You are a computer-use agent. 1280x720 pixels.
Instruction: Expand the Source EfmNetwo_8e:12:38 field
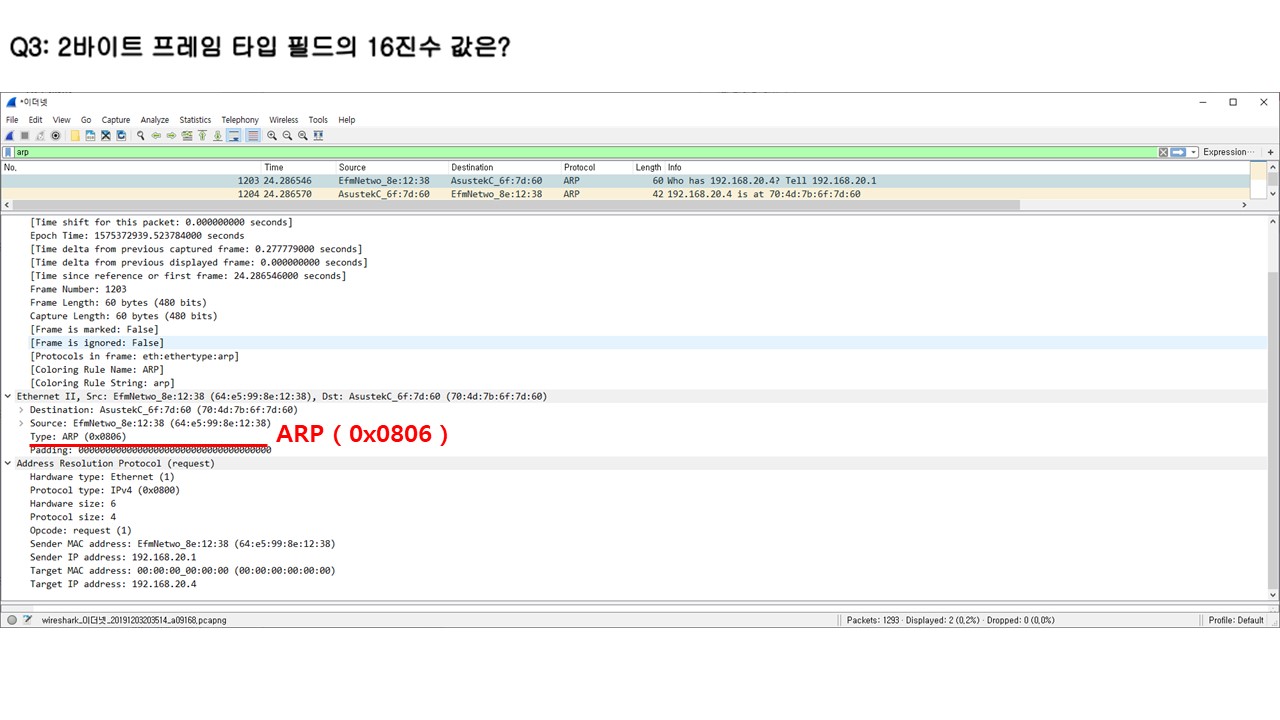21,423
